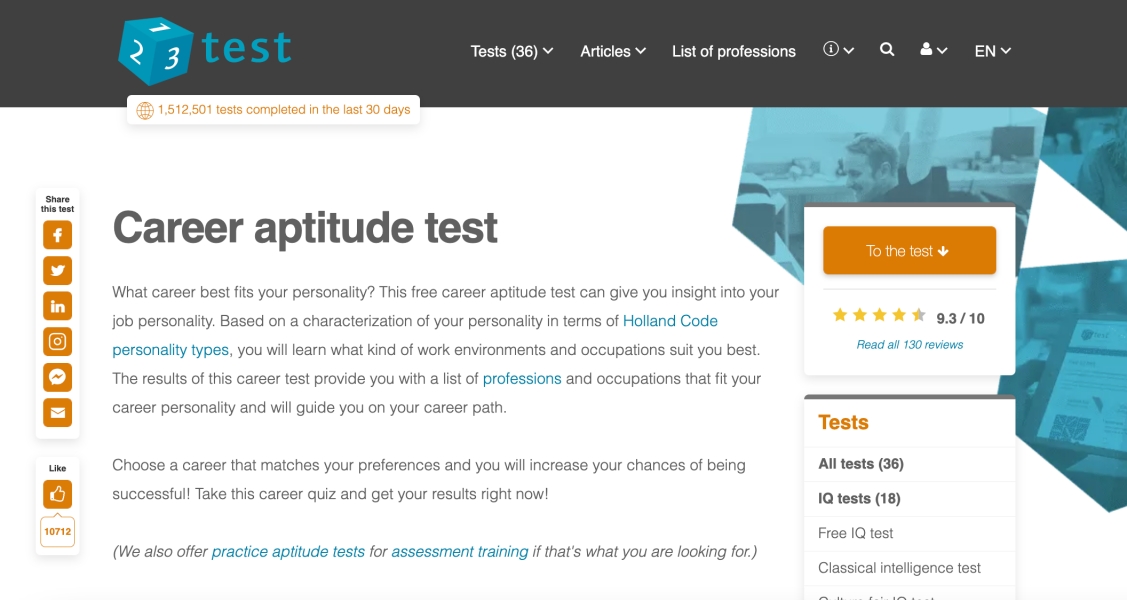
Task: Open the Read all 130 reviews link
Action: pyautogui.click(x=910, y=344)
